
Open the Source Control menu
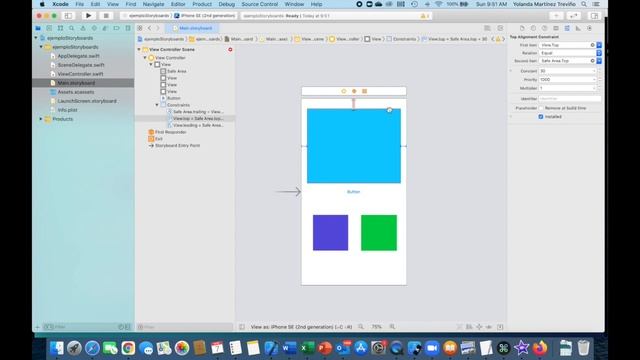coord(260,4)
